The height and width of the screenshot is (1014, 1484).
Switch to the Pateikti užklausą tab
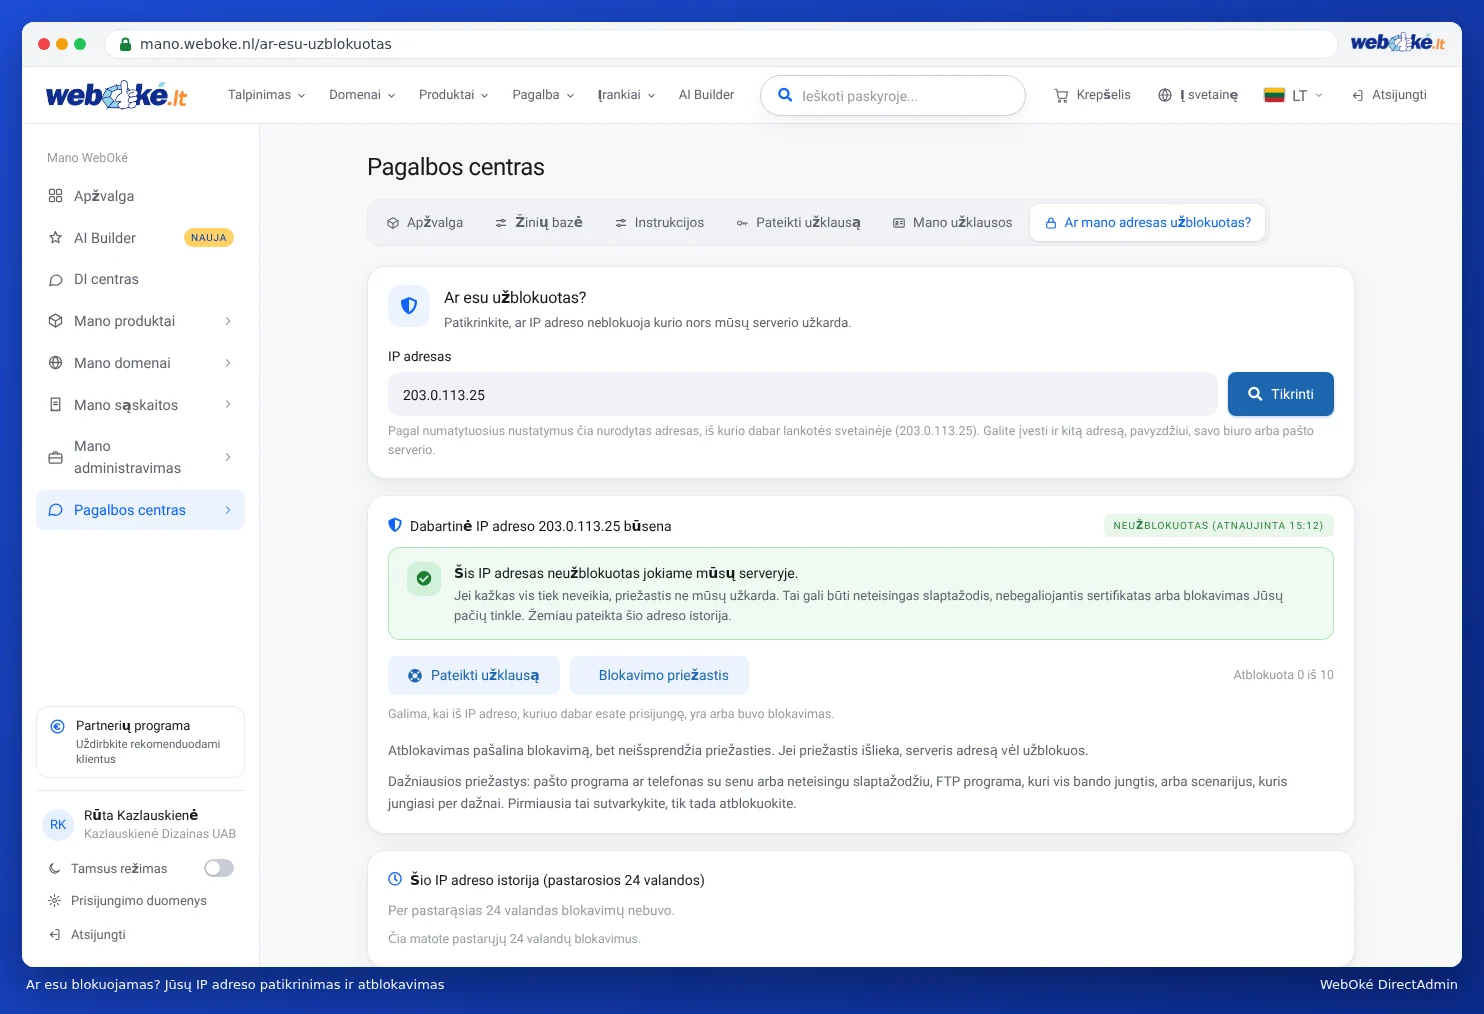[798, 223]
